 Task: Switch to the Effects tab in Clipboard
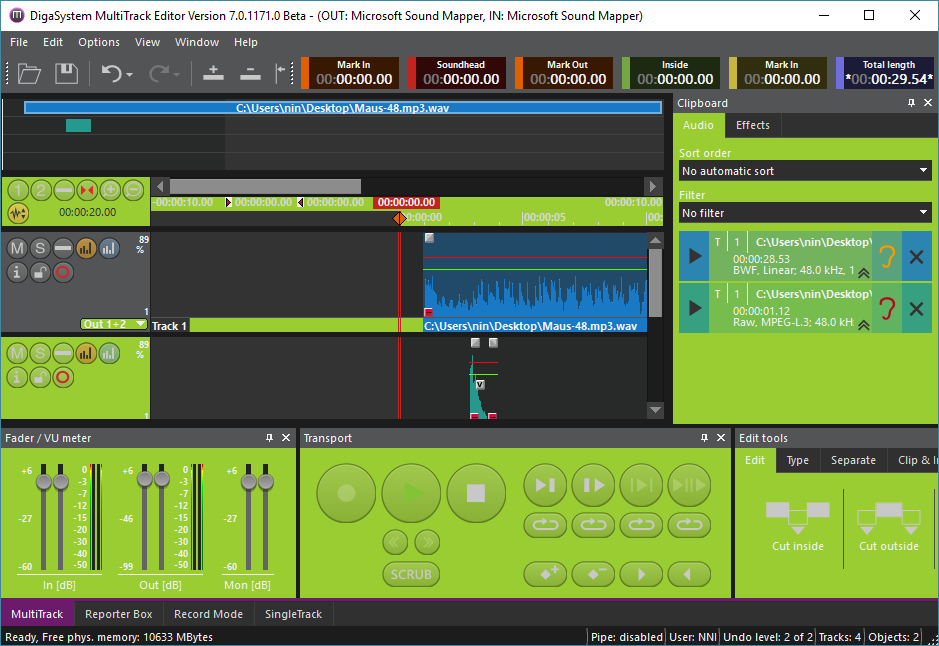pyautogui.click(x=752, y=125)
